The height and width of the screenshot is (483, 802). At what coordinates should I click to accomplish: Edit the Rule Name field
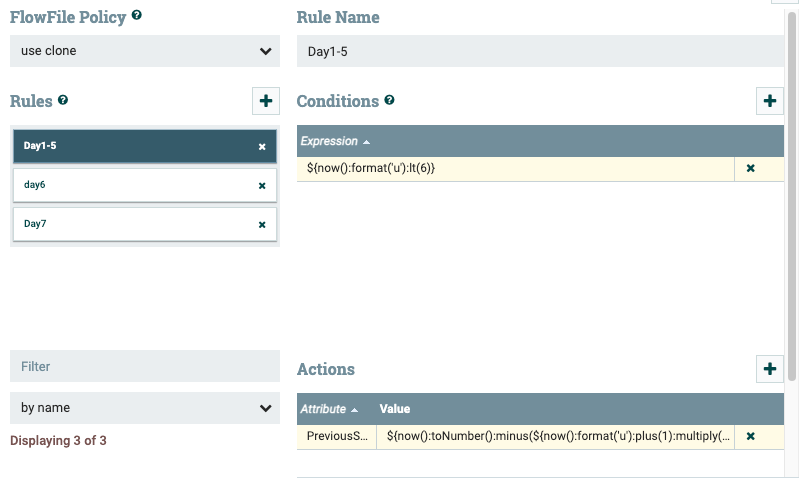540,51
